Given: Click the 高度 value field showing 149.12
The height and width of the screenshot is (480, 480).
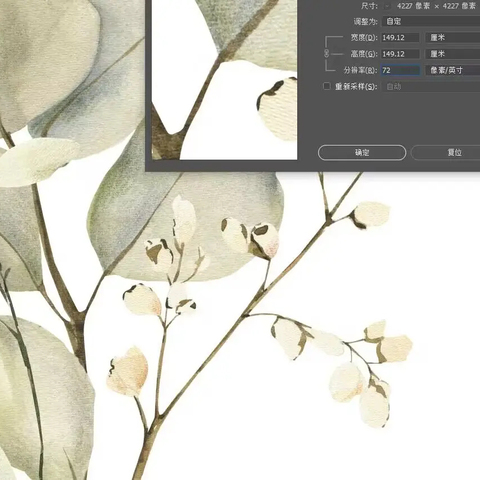Looking at the screenshot, I should click(x=400, y=54).
